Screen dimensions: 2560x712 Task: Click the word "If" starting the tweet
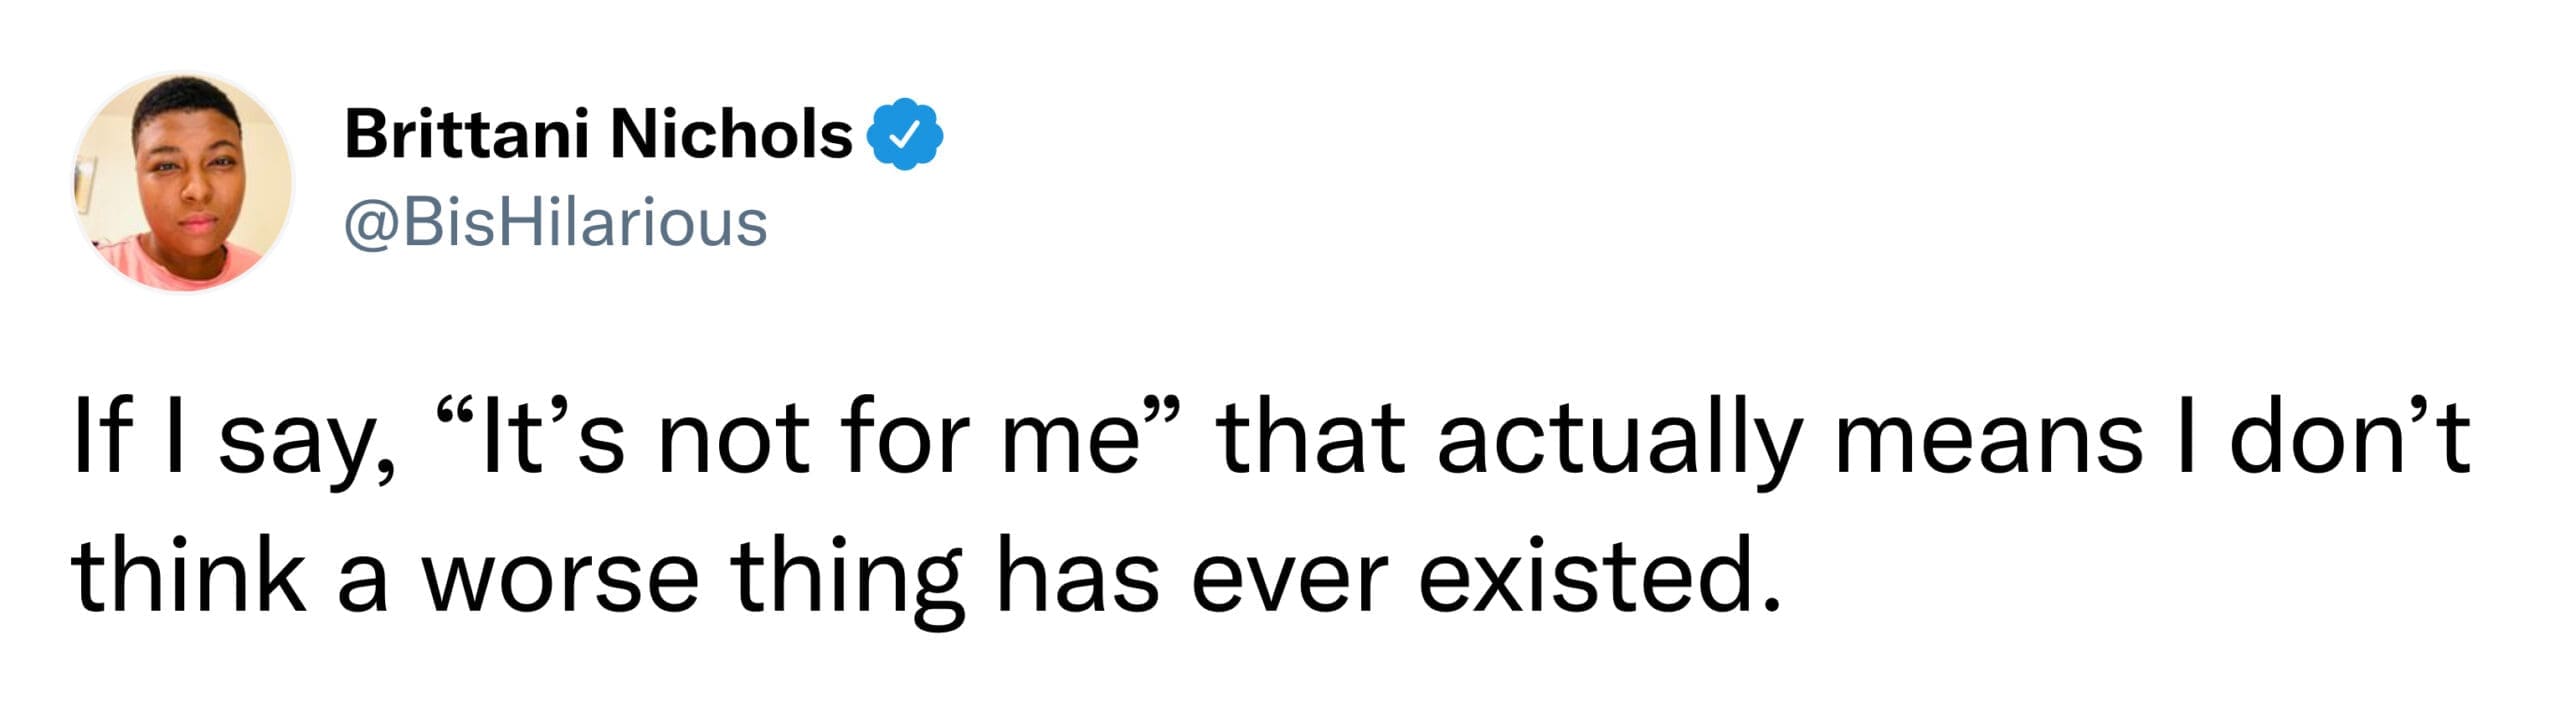tap(100, 439)
